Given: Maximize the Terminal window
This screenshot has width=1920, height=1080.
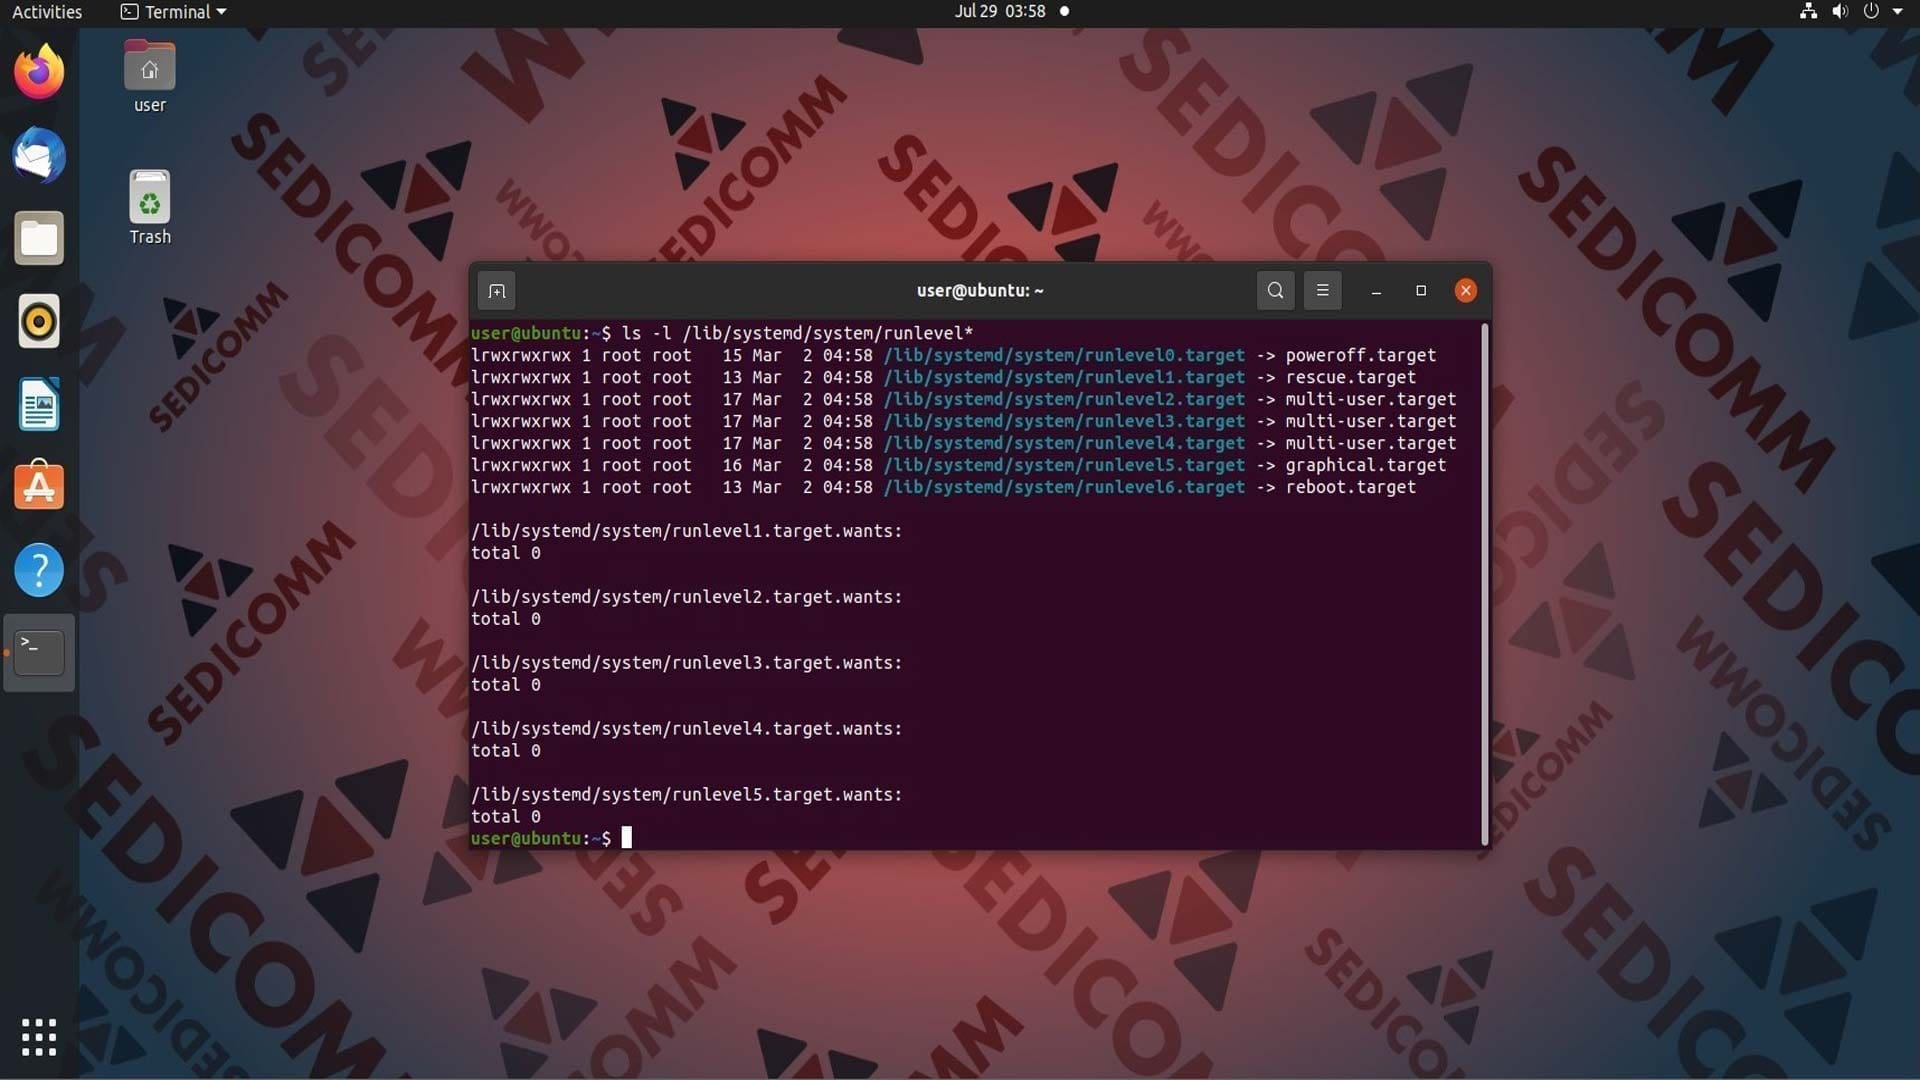Looking at the screenshot, I should pyautogui.click(x=1421, y=290).
